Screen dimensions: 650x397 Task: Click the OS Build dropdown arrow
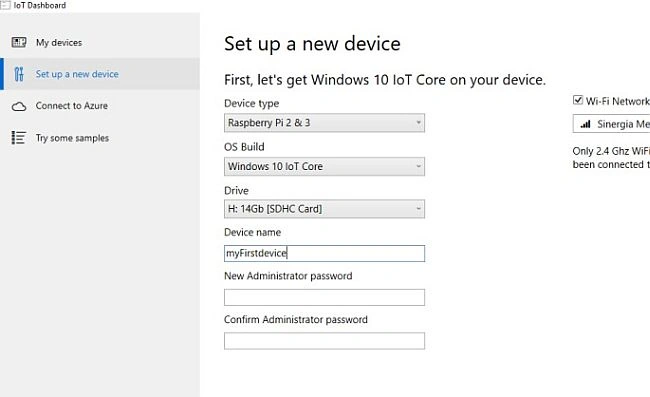[418, 166]
